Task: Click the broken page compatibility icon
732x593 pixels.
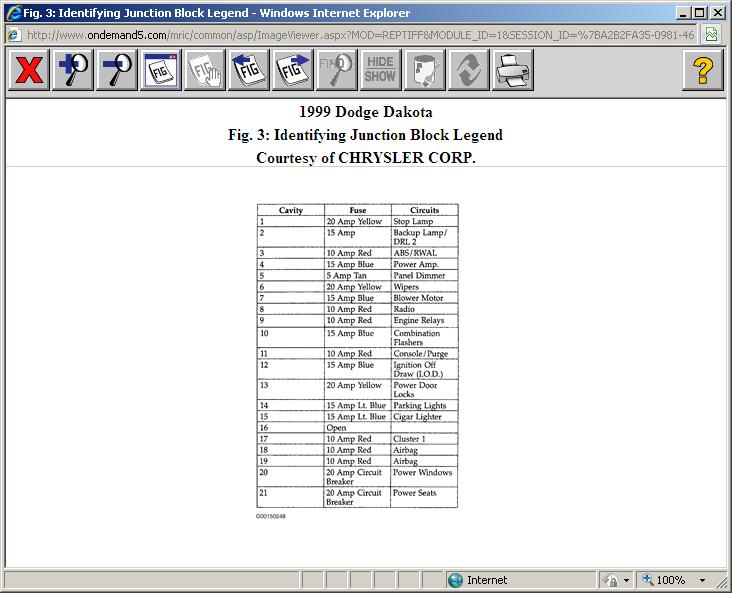Action: (x=711, y=35)
